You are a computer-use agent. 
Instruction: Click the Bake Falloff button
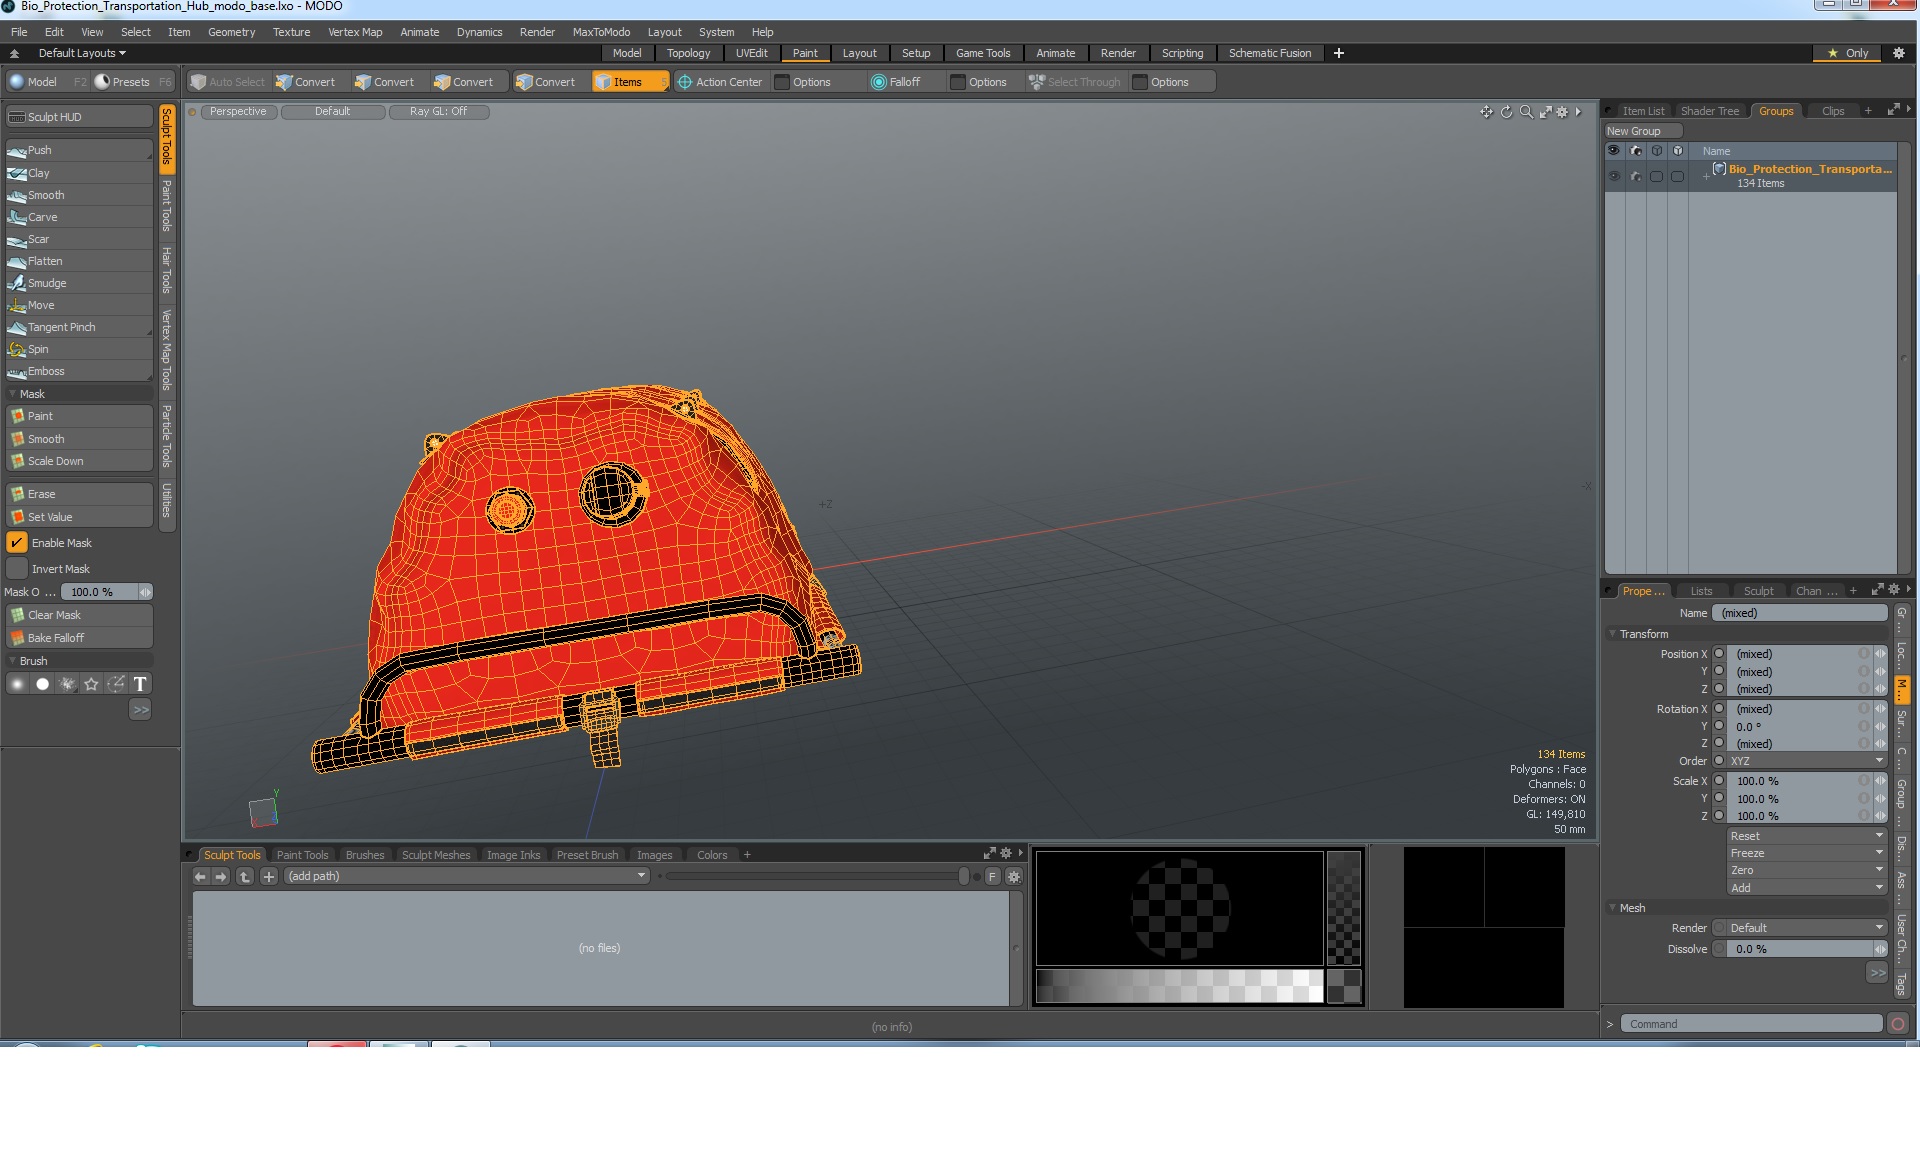[x=79, y=638]
